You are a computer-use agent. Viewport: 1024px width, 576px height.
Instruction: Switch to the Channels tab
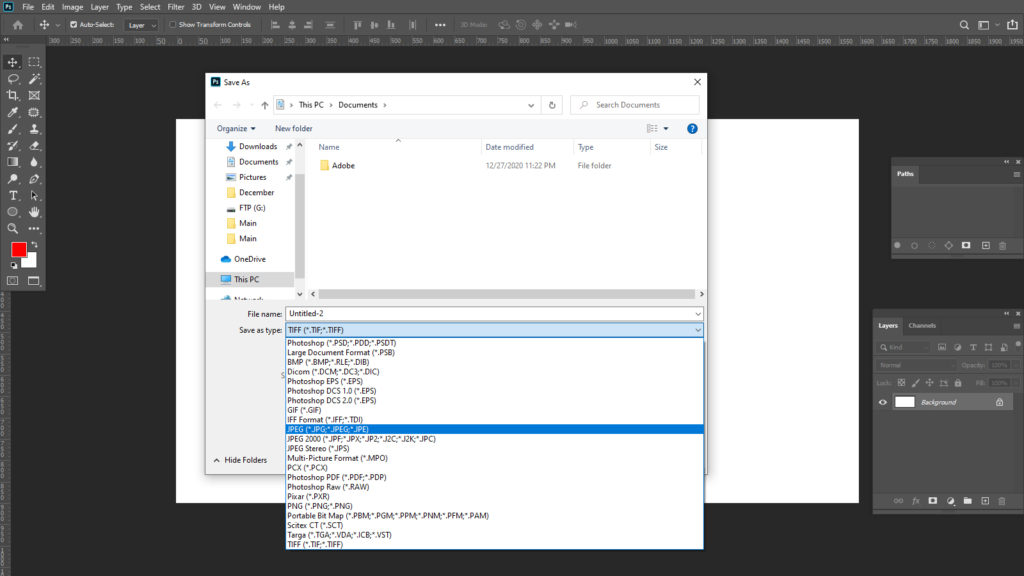pos(922,326)
